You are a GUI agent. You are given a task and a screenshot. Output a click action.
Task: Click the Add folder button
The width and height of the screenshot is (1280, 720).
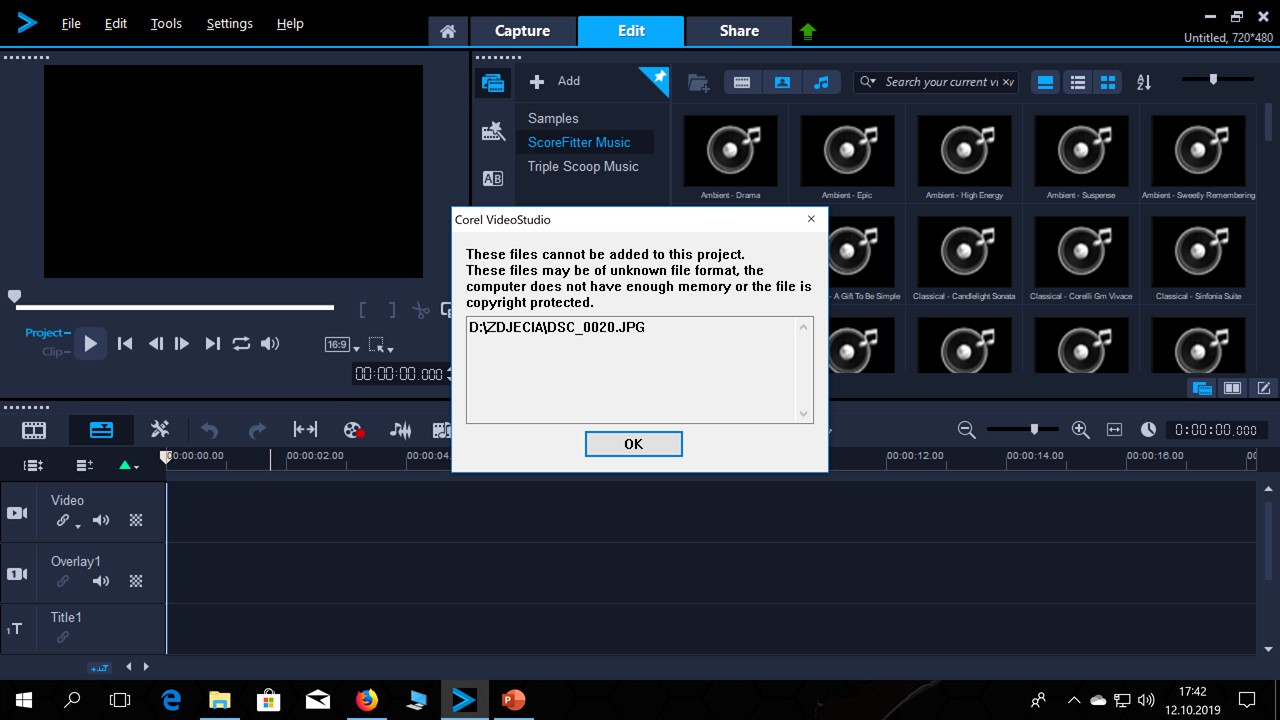pos(555,81)
